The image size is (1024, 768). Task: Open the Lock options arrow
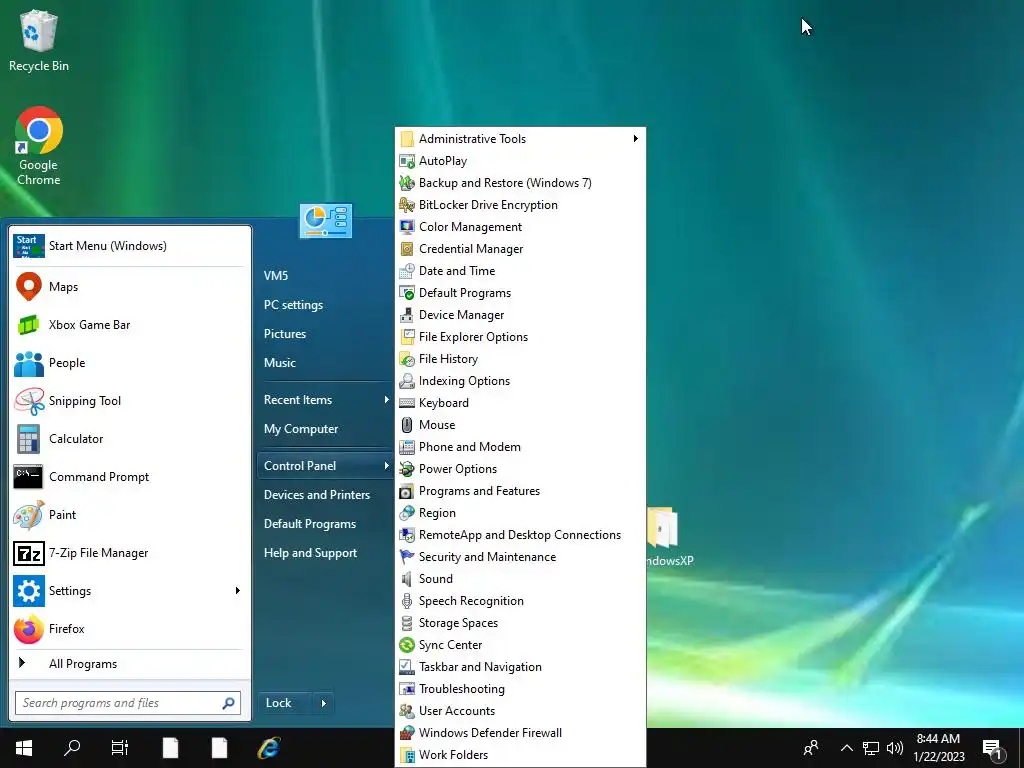pos(324,703)
